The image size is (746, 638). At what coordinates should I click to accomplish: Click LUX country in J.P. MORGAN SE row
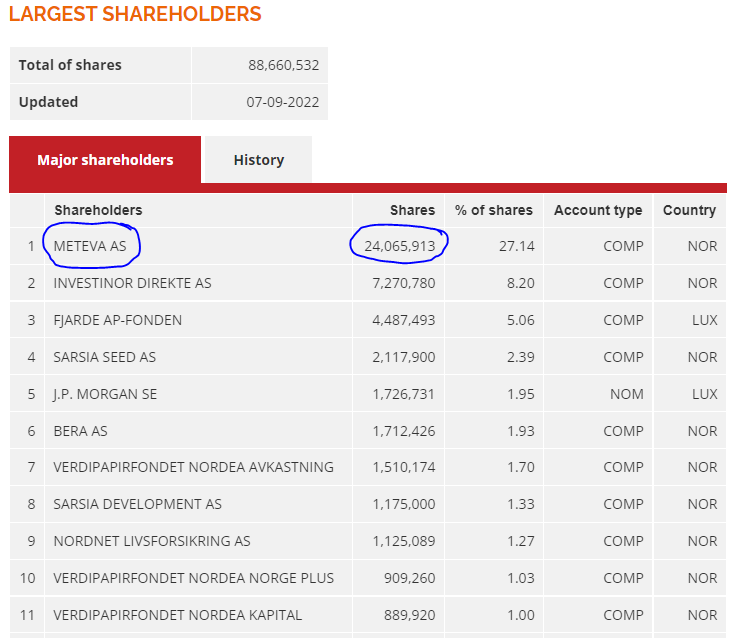(704, 394)
